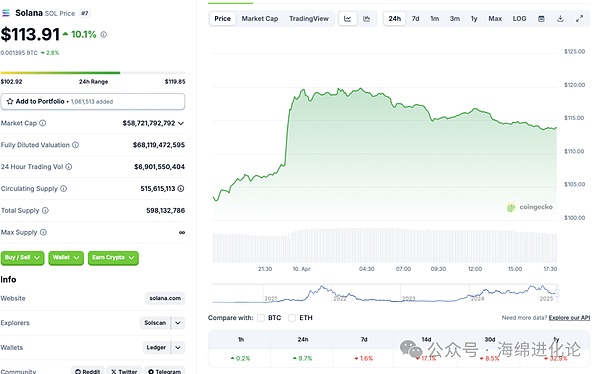This screenshot has height=374, width=600.
Task: Open the Ledger wallets dropdown
Action: 178,348
